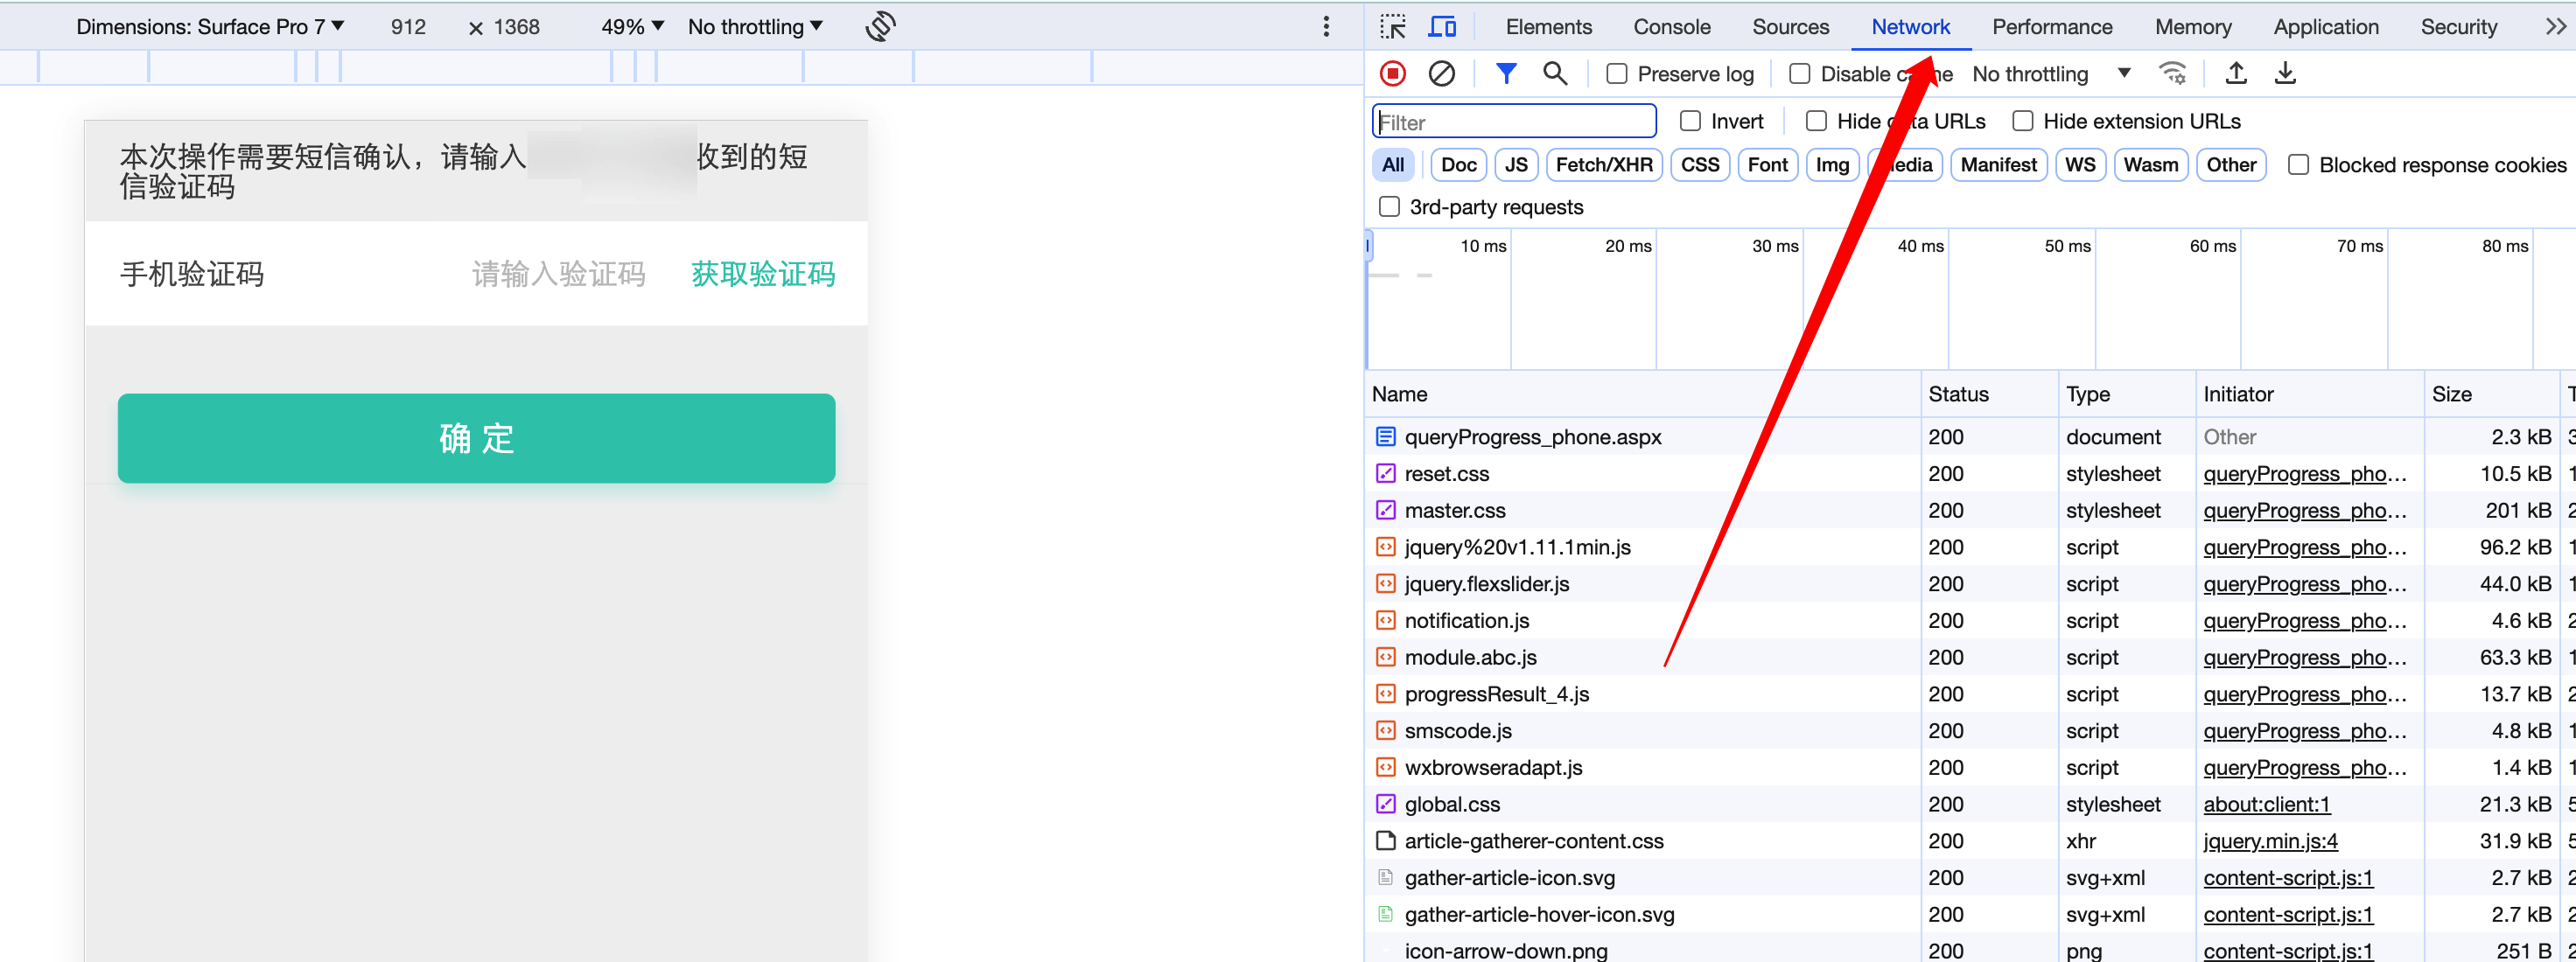Open the Performance tab
Screen dimensions: 2576x962
(2052, 27)
